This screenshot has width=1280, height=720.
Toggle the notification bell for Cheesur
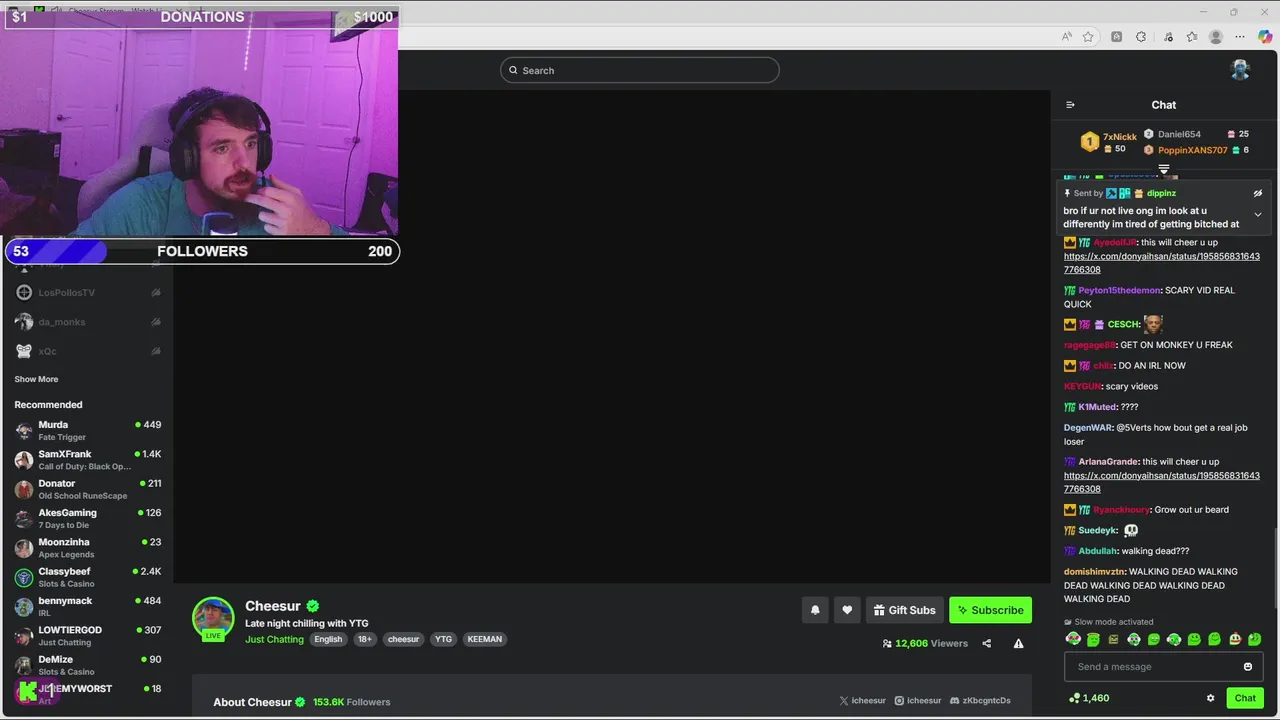coord(815,610)
